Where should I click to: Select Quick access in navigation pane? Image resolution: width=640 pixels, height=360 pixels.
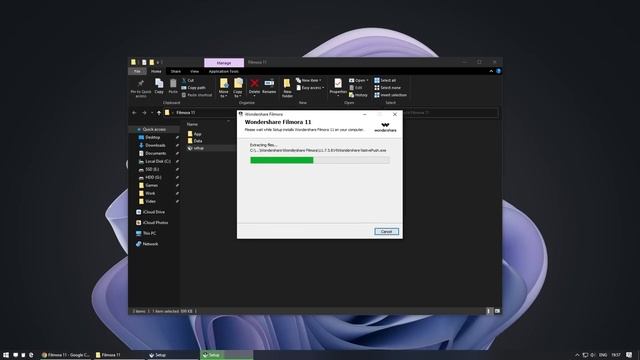154,129
